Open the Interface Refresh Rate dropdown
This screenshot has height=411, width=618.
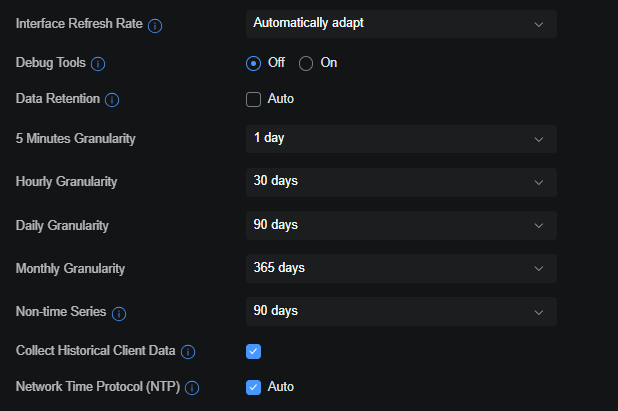400,24
